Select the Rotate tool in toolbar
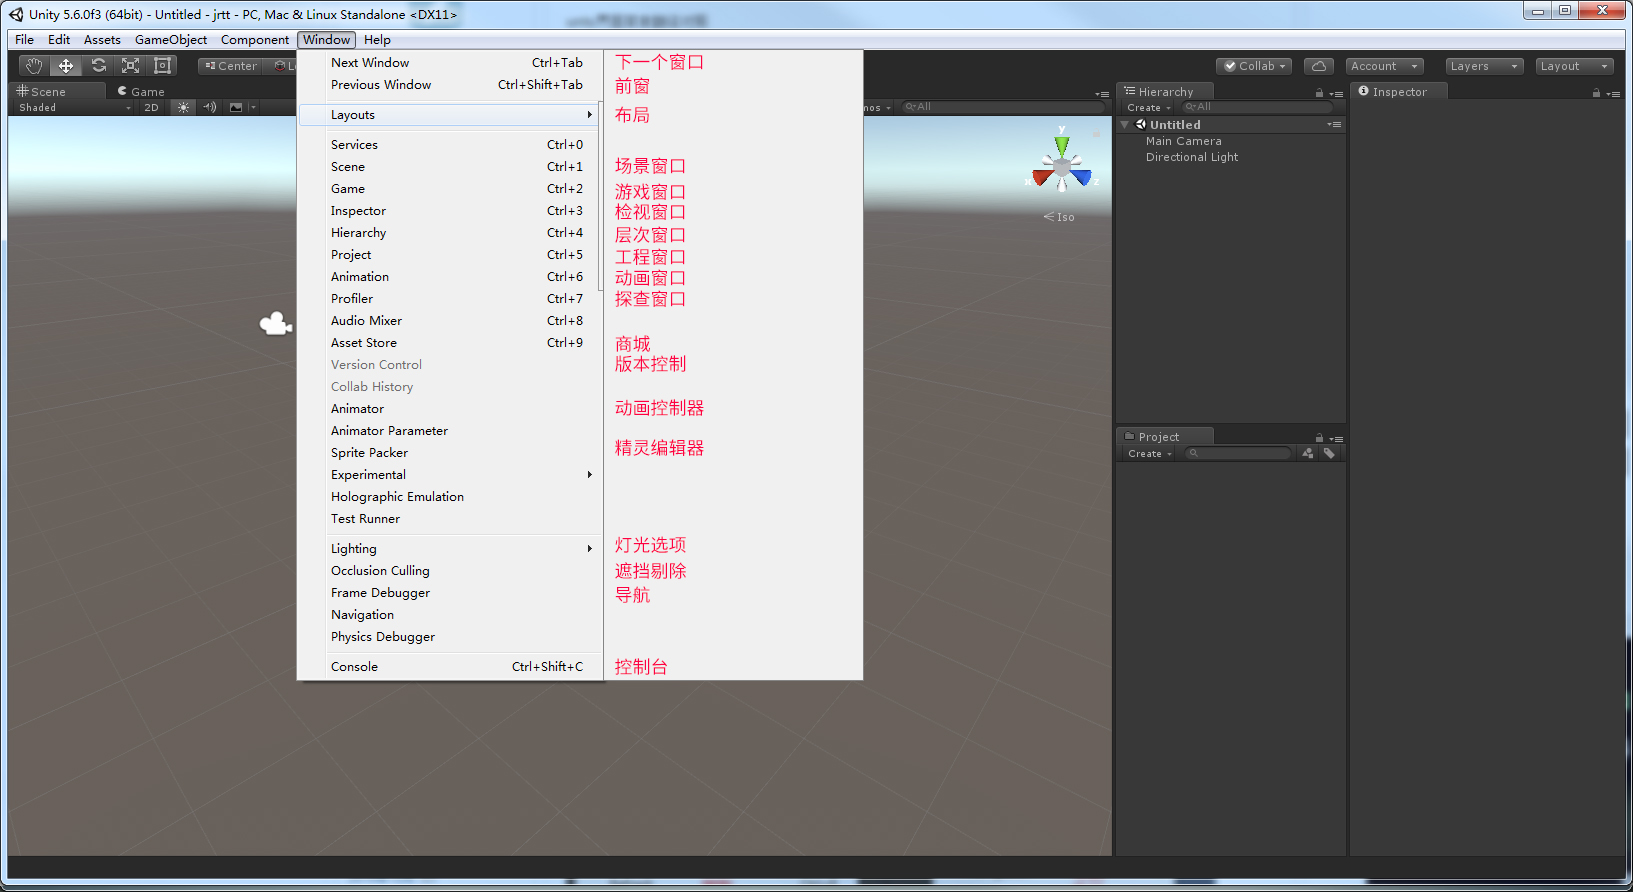This screenshot has width=1633, height=892. coord(99,66)
